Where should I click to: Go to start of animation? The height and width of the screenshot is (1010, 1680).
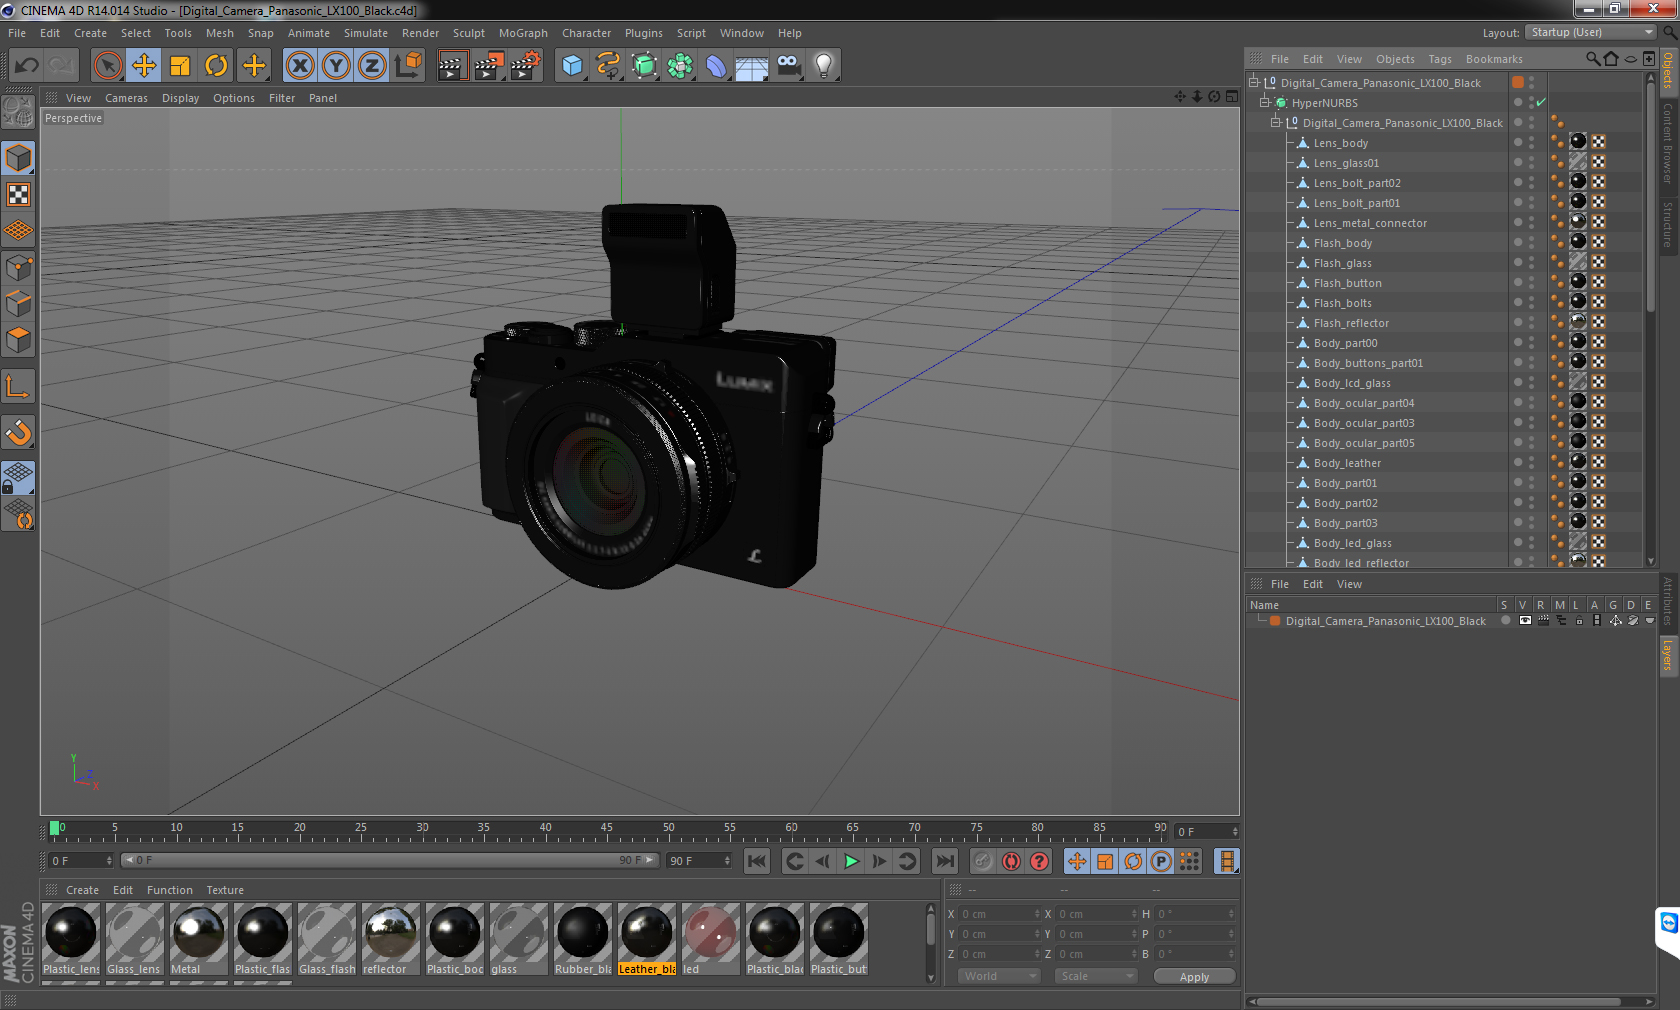[757, 861]
